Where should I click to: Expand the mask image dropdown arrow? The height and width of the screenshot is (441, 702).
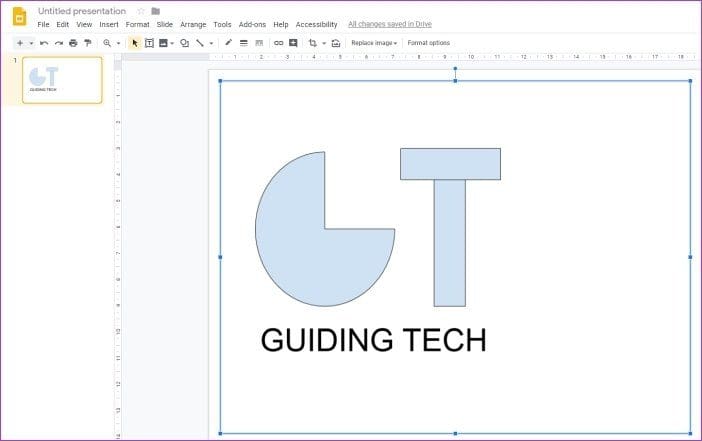click(324, 43)
